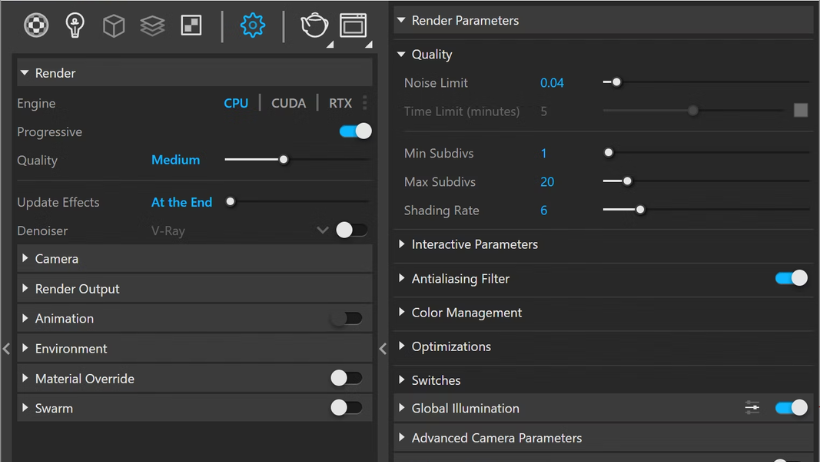Viewport: 820px width, 462px height.
Task: Open the Geometry cube icon tab
Action: point(113,25)
